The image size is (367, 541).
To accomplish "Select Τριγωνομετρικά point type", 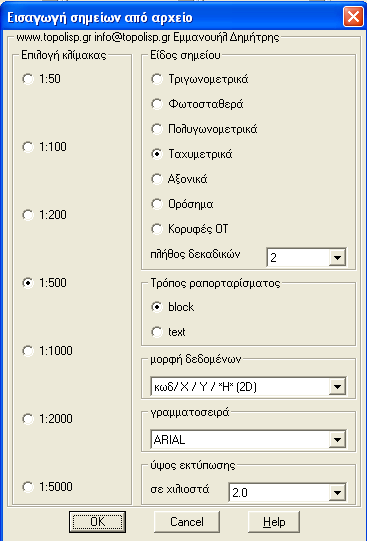I will (x=157, y=79).
